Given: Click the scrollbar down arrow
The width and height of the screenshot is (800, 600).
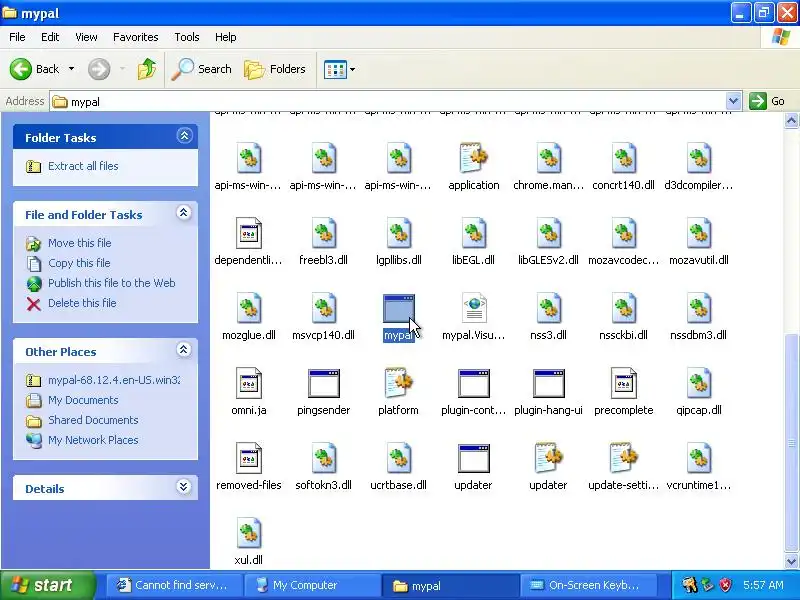Looking at the screenshot, I should point(791,561).
